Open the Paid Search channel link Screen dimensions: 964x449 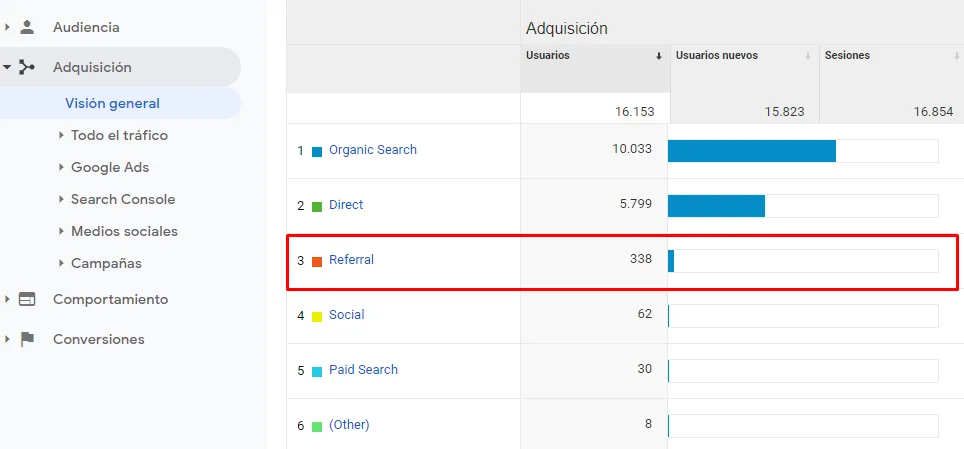[x=363, y=370]
